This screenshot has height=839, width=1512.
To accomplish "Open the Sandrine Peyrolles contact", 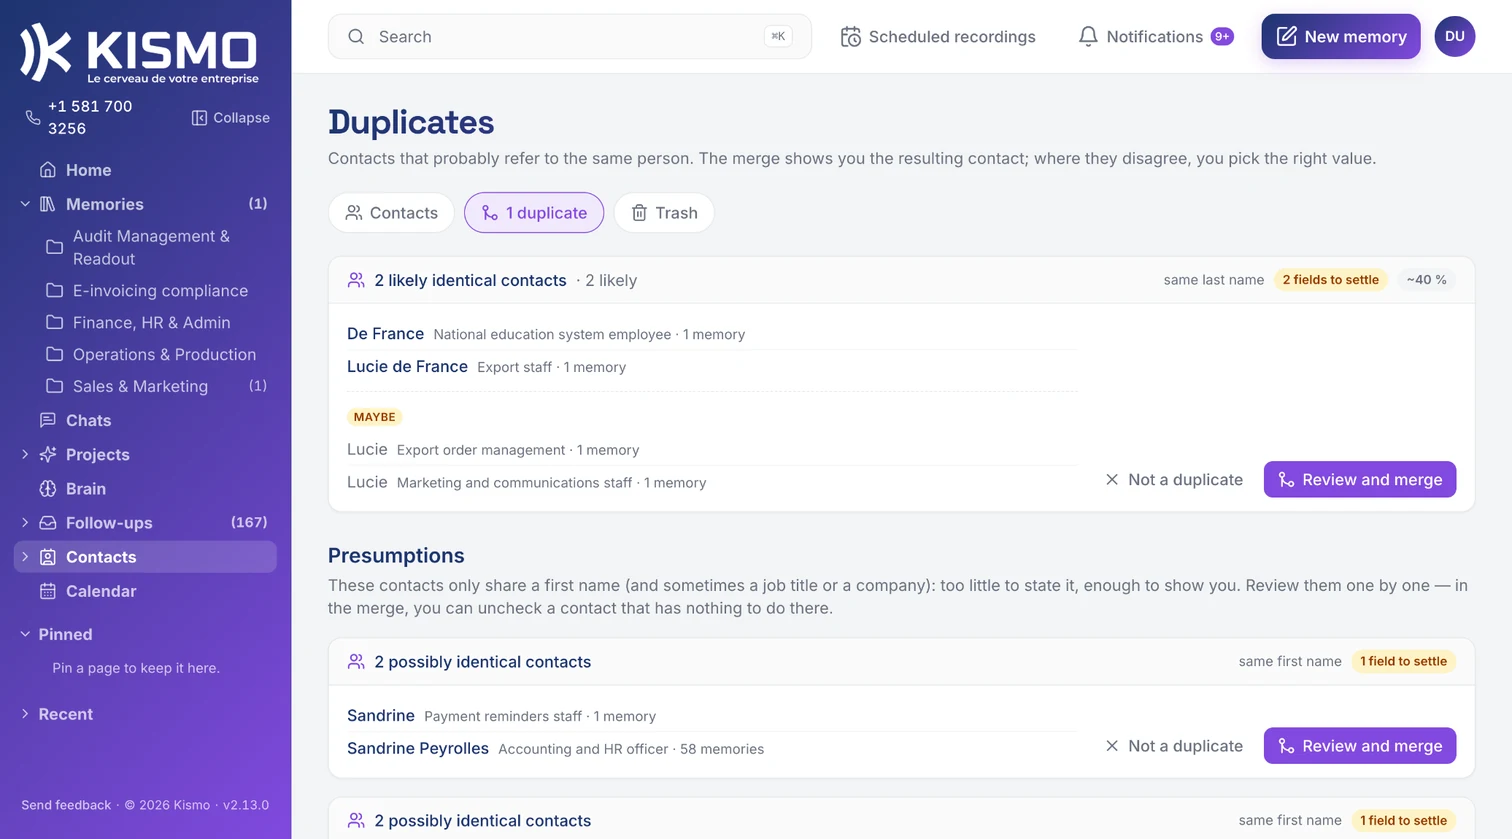I will [x=418, y=749].
